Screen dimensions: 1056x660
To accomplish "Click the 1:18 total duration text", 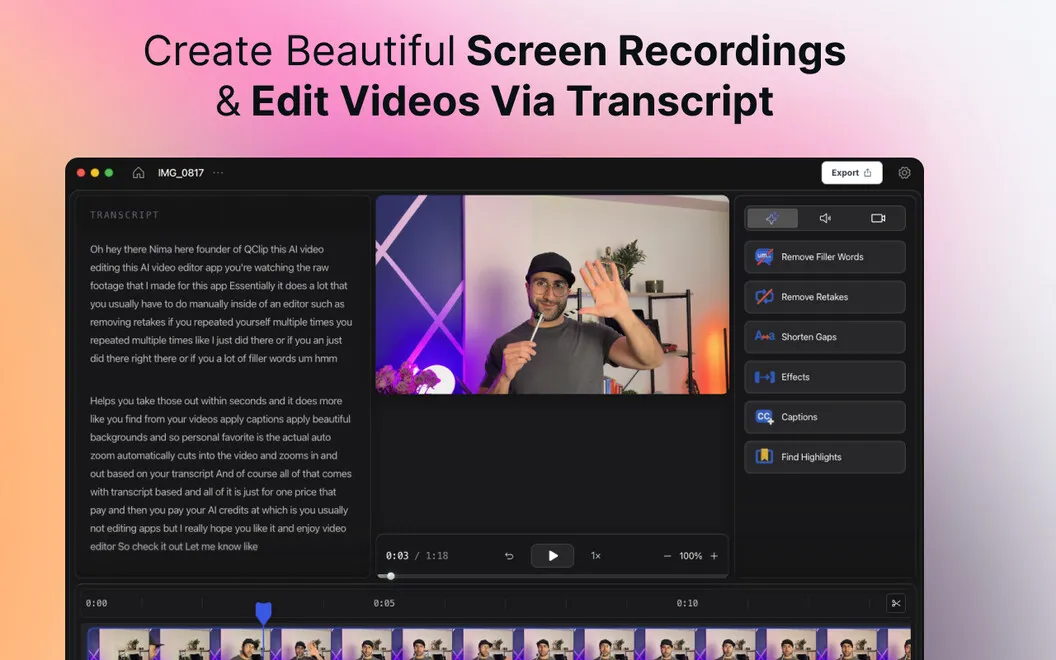I will 436,556.
